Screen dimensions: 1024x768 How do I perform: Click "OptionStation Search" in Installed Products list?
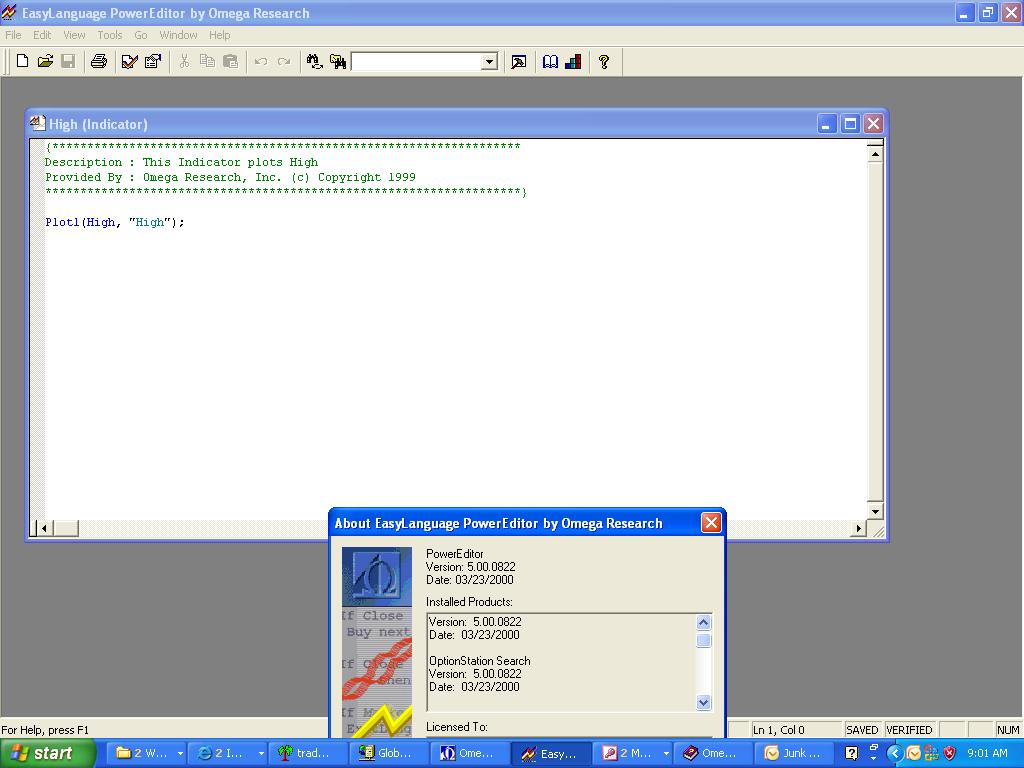pos(479,661)
